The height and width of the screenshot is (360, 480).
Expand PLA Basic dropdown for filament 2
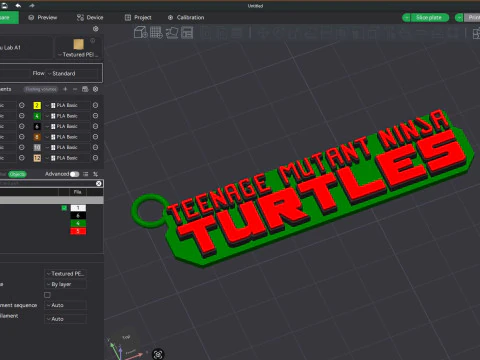(x=68, y=105)
